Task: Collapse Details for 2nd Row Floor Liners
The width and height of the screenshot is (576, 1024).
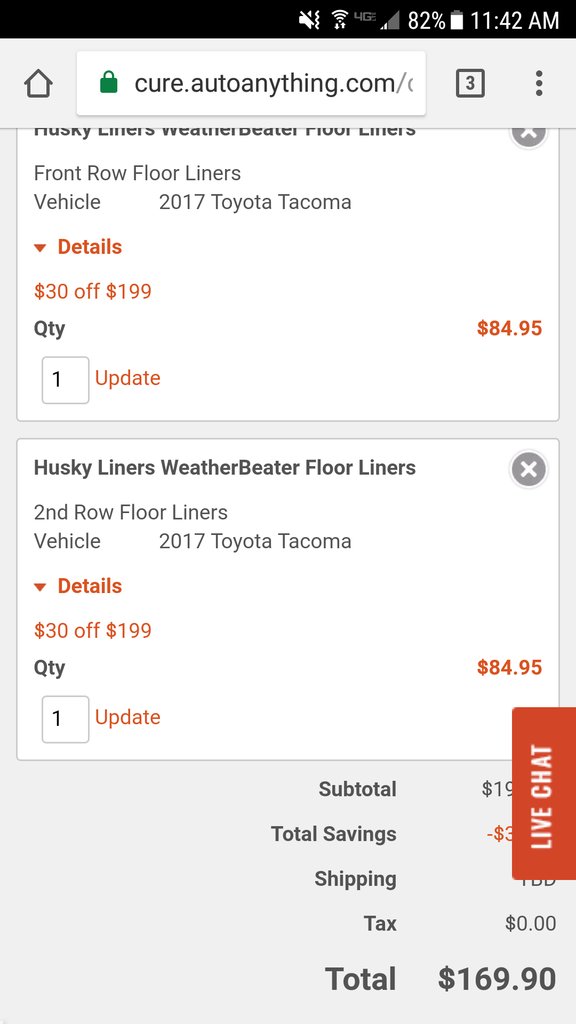Action: (x=78, y=586)
